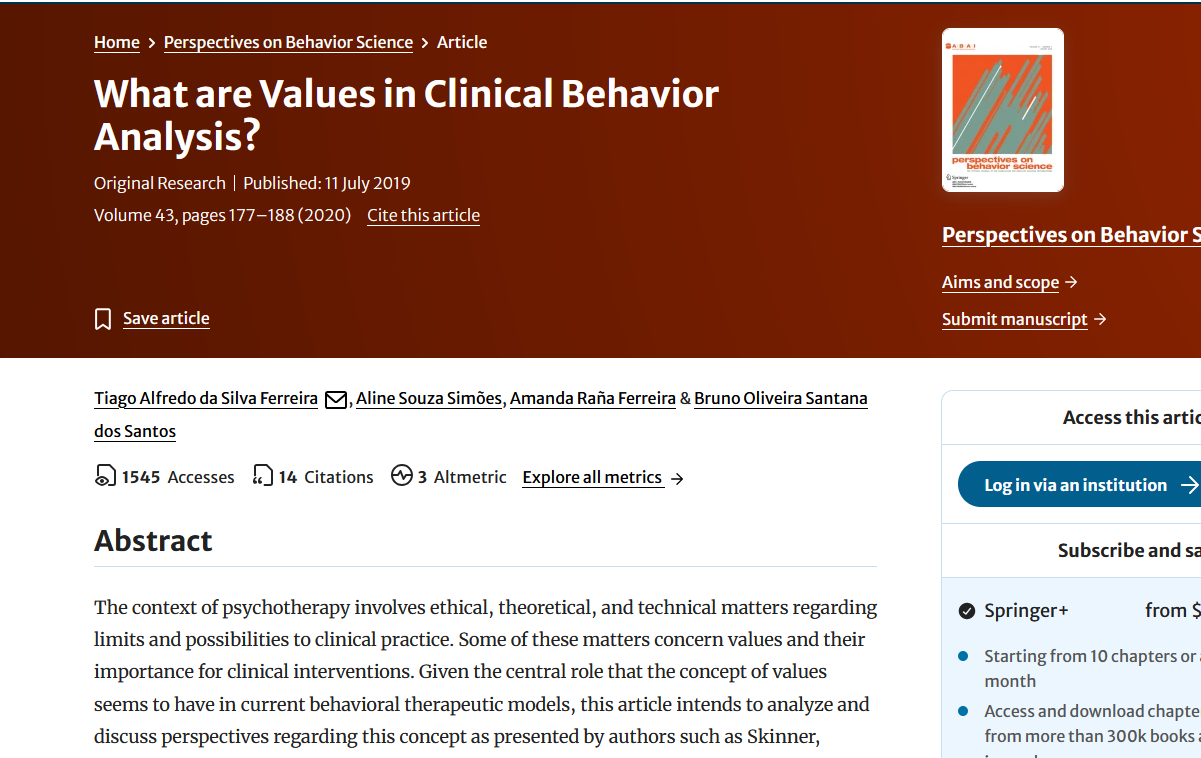Open author Amanda Raña Ferreira
The image size is (1201, 758).
(x=593, y=398)
